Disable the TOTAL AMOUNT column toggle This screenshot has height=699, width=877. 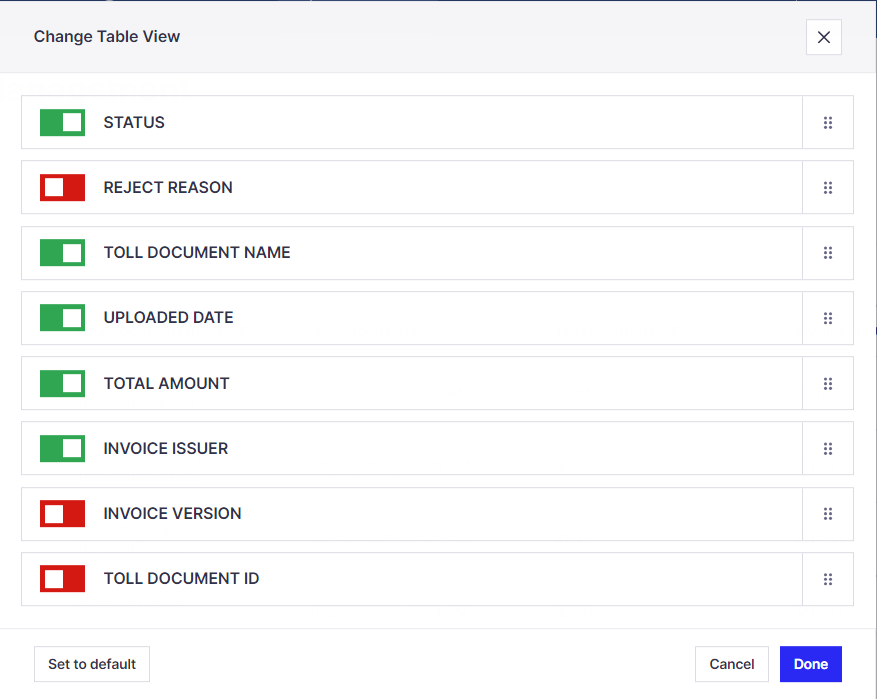[62, 383]
